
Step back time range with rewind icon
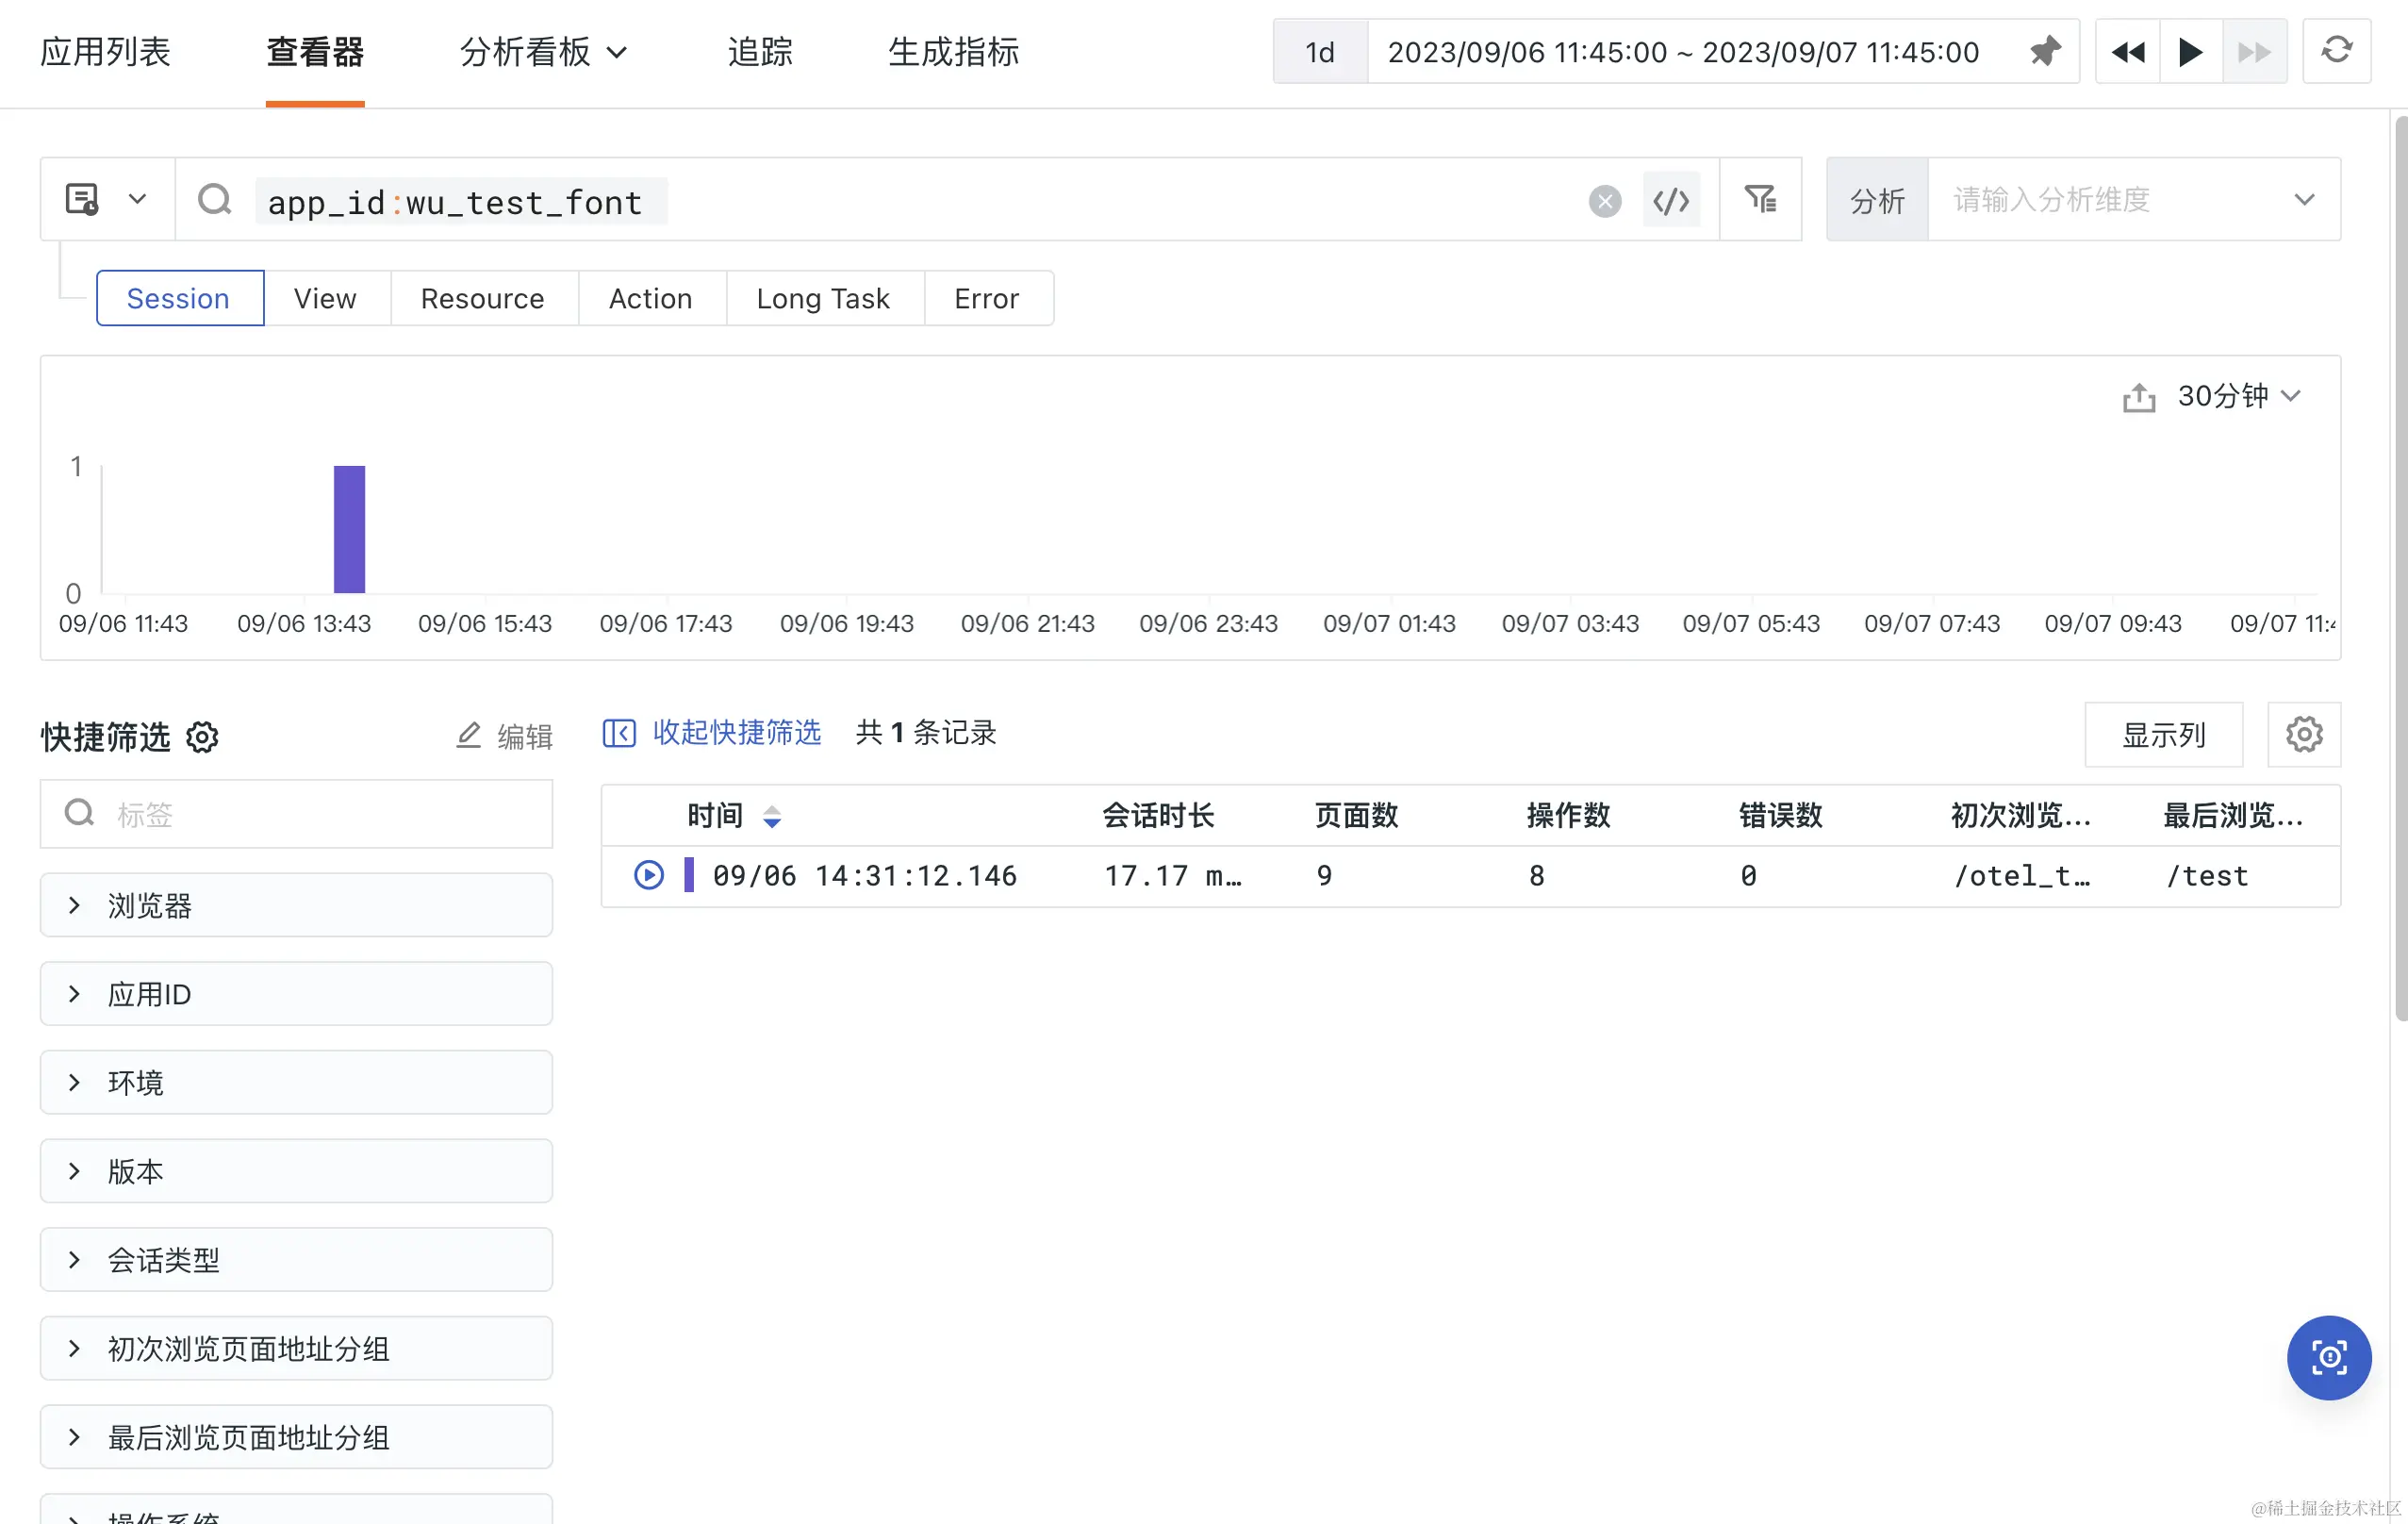click(x=2128, y=51)
